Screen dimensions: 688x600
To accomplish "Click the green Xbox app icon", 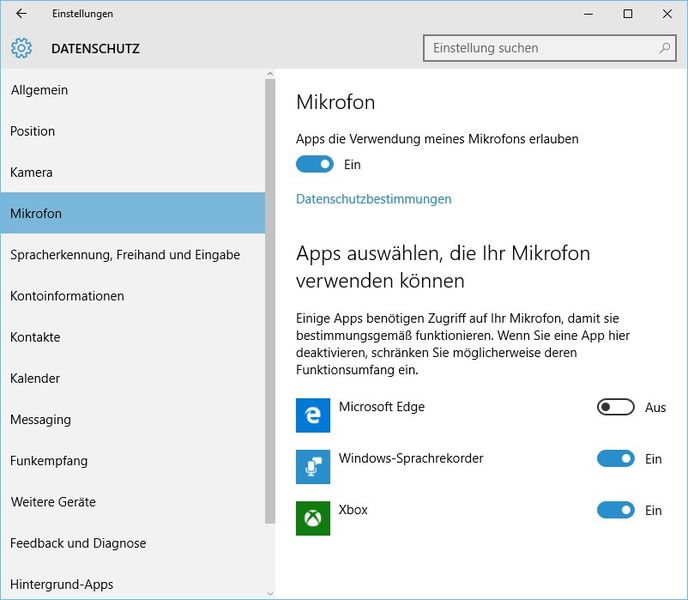I will point(313,517).
